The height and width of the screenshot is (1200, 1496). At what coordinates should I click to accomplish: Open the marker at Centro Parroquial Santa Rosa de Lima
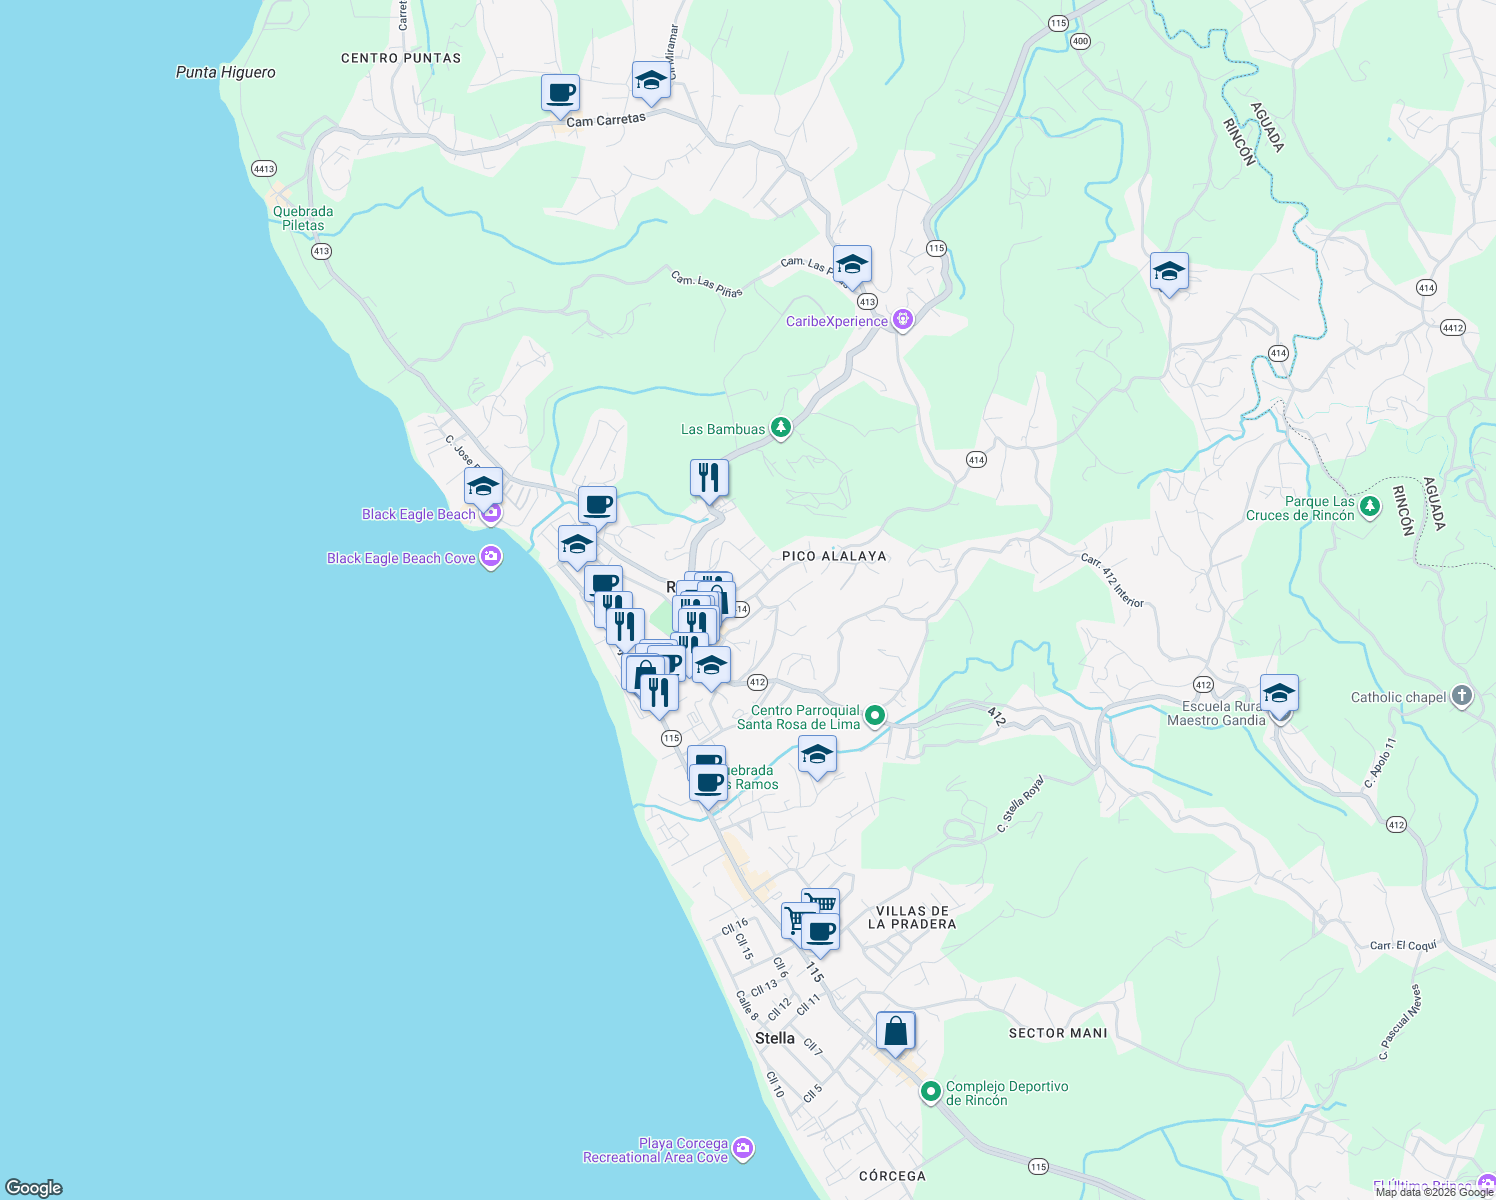pos(875,717)
